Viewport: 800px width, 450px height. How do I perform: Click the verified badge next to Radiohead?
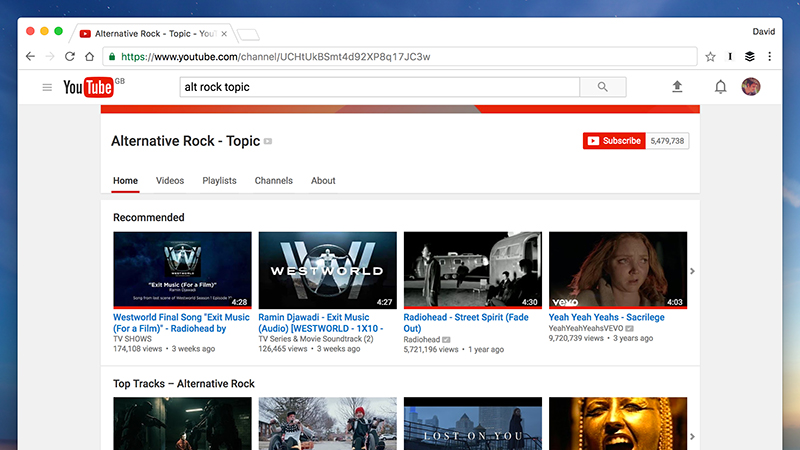pyautogui.click(x=446, y=340)
